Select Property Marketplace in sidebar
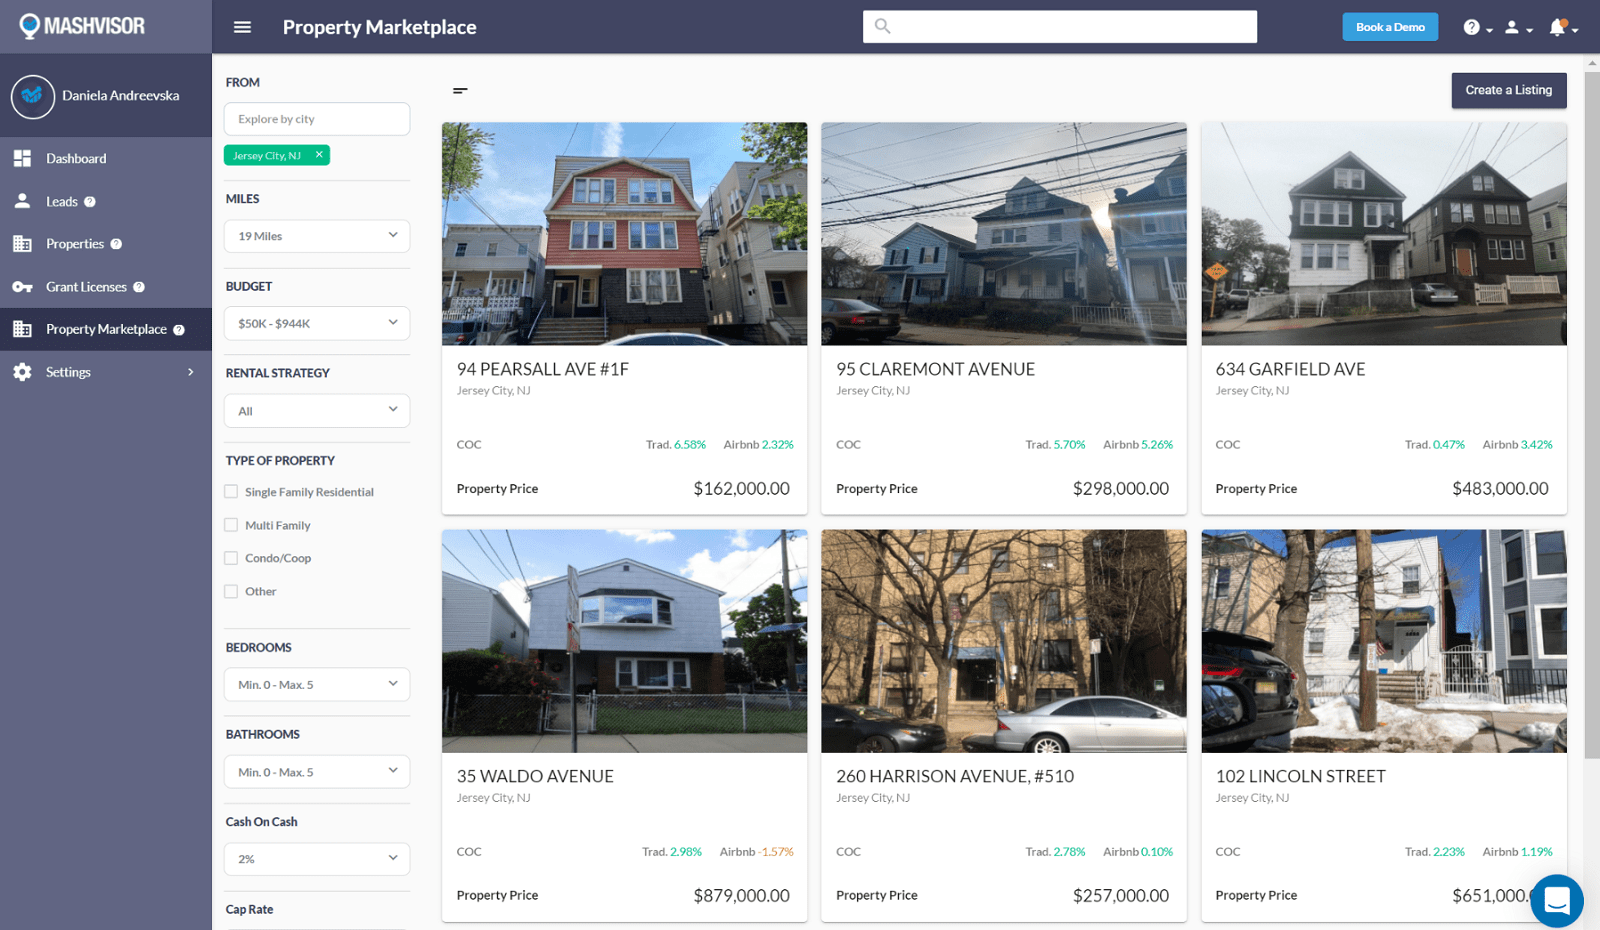The width and height of the screenshot is (1600, 930). pos(105,329)
